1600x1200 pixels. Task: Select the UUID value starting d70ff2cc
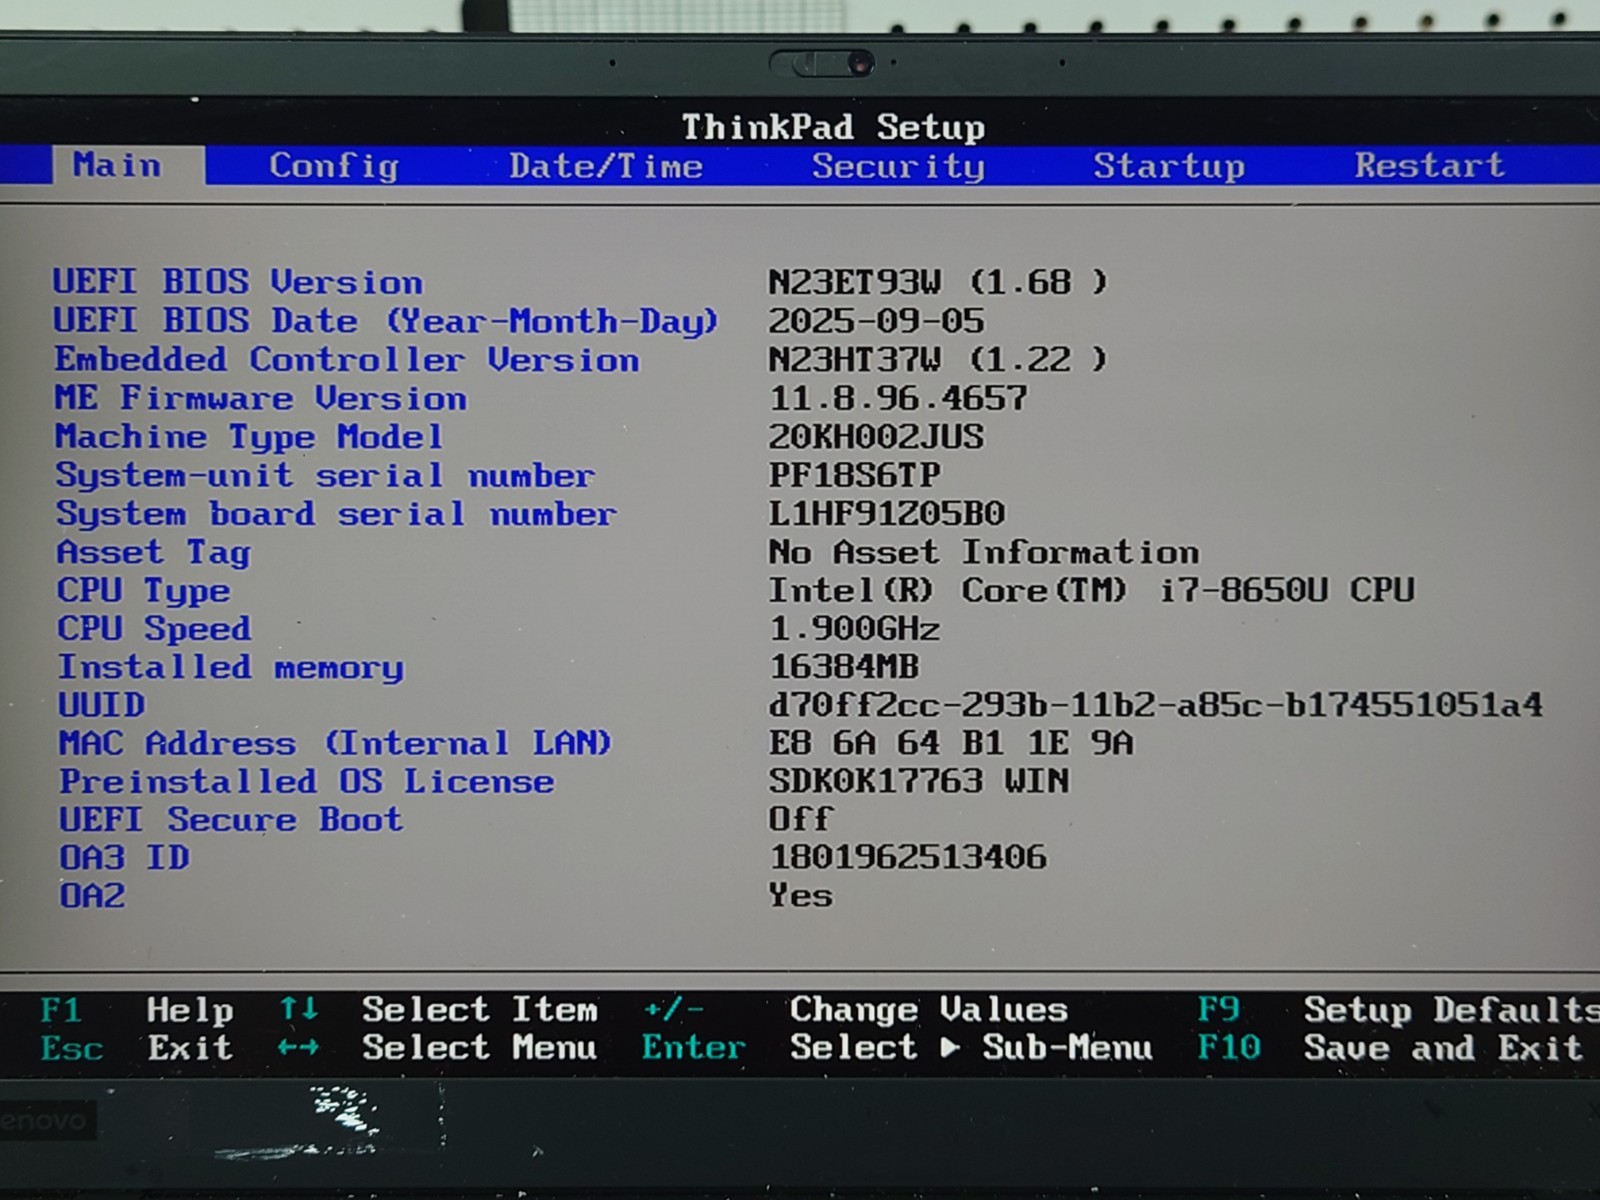pos(1156,705)
